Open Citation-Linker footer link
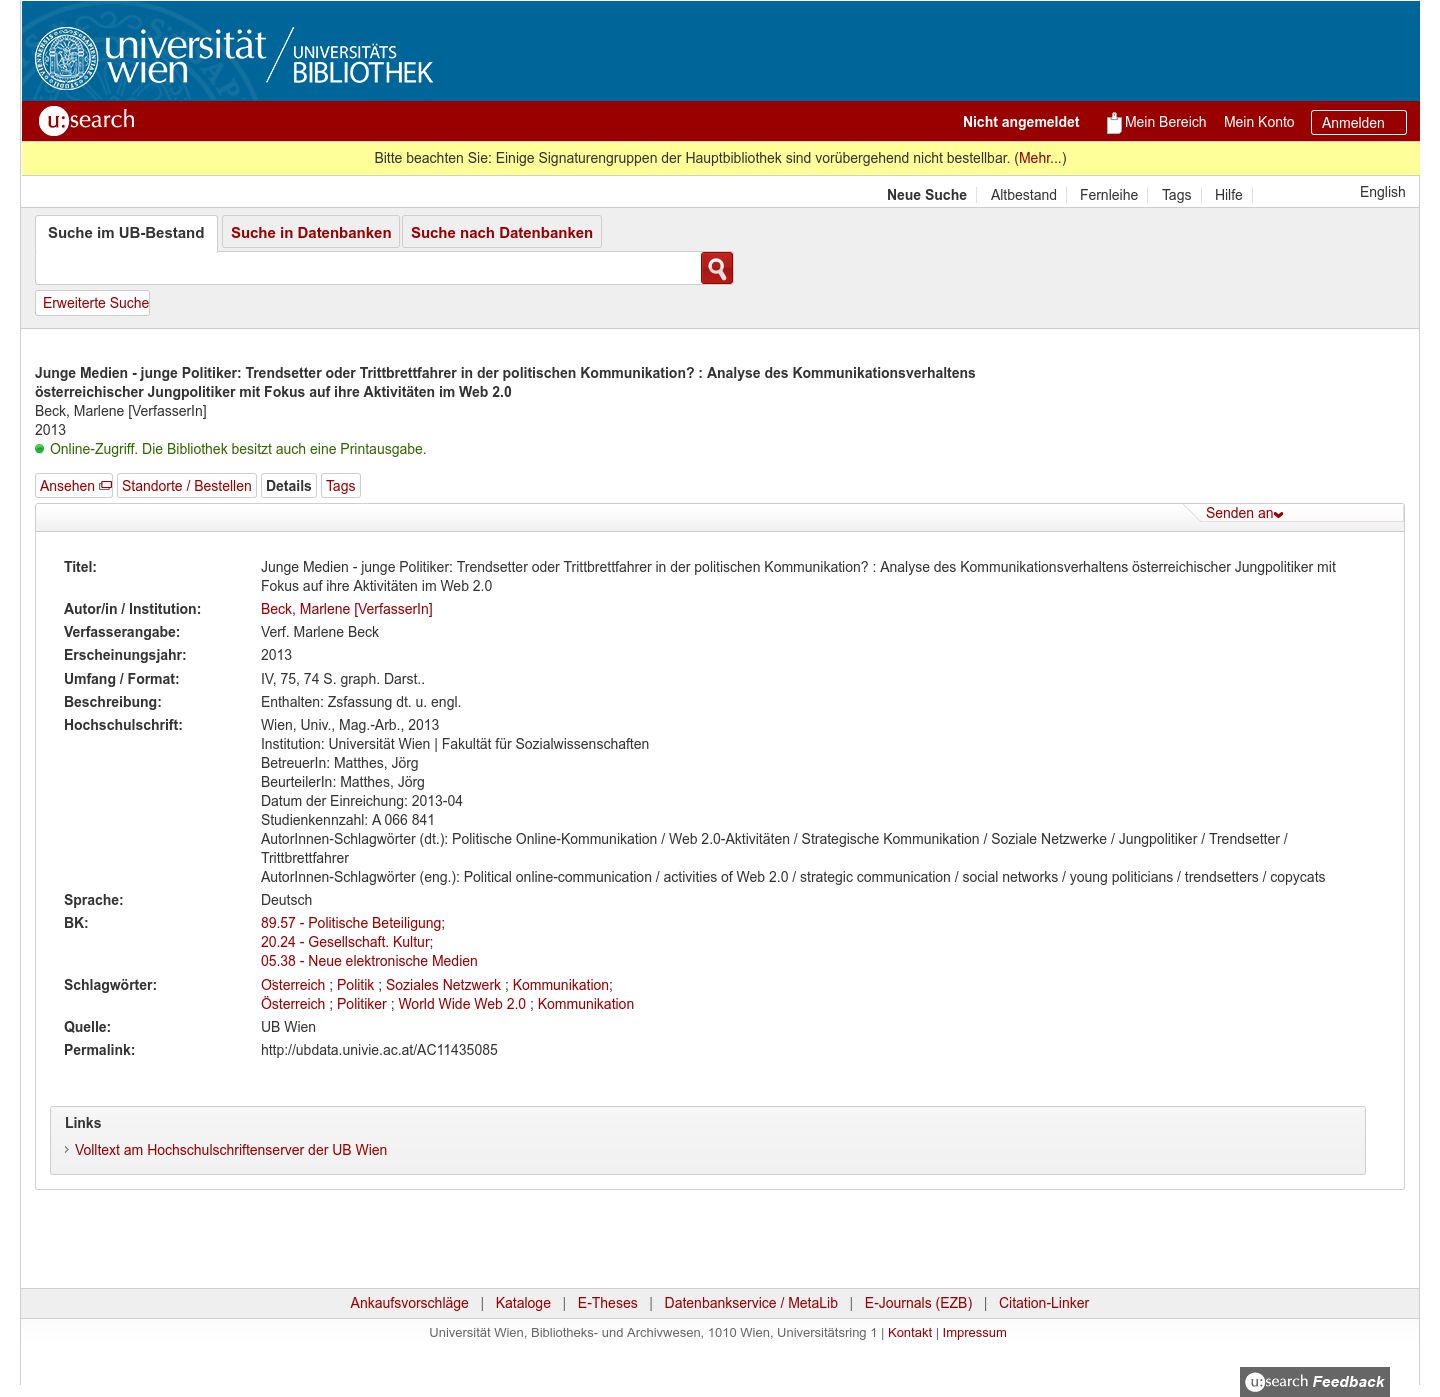The image size is (1440, 1397). [x=1044, y=1303]
